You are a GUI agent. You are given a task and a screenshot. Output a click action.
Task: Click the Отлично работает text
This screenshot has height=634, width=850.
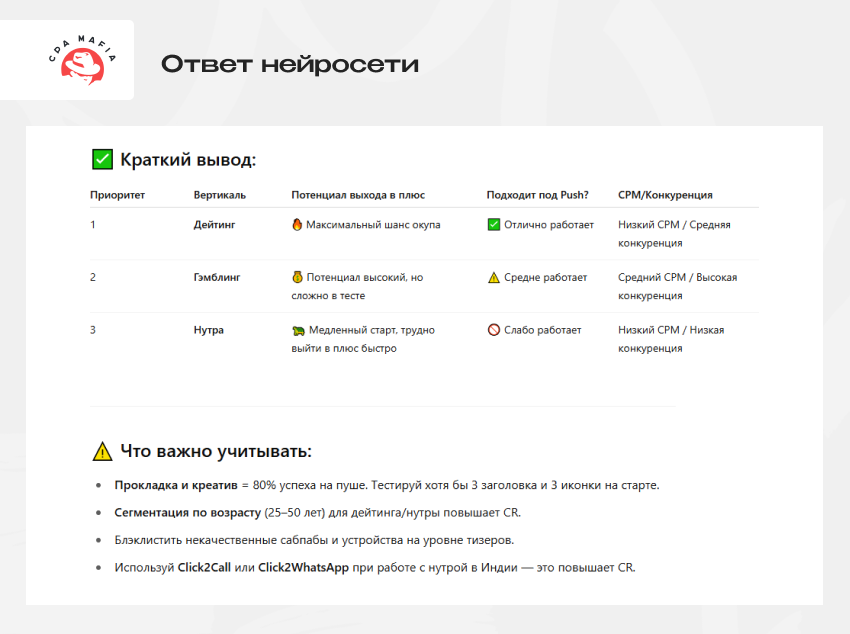pyautogui.click(x=549, y=225)
